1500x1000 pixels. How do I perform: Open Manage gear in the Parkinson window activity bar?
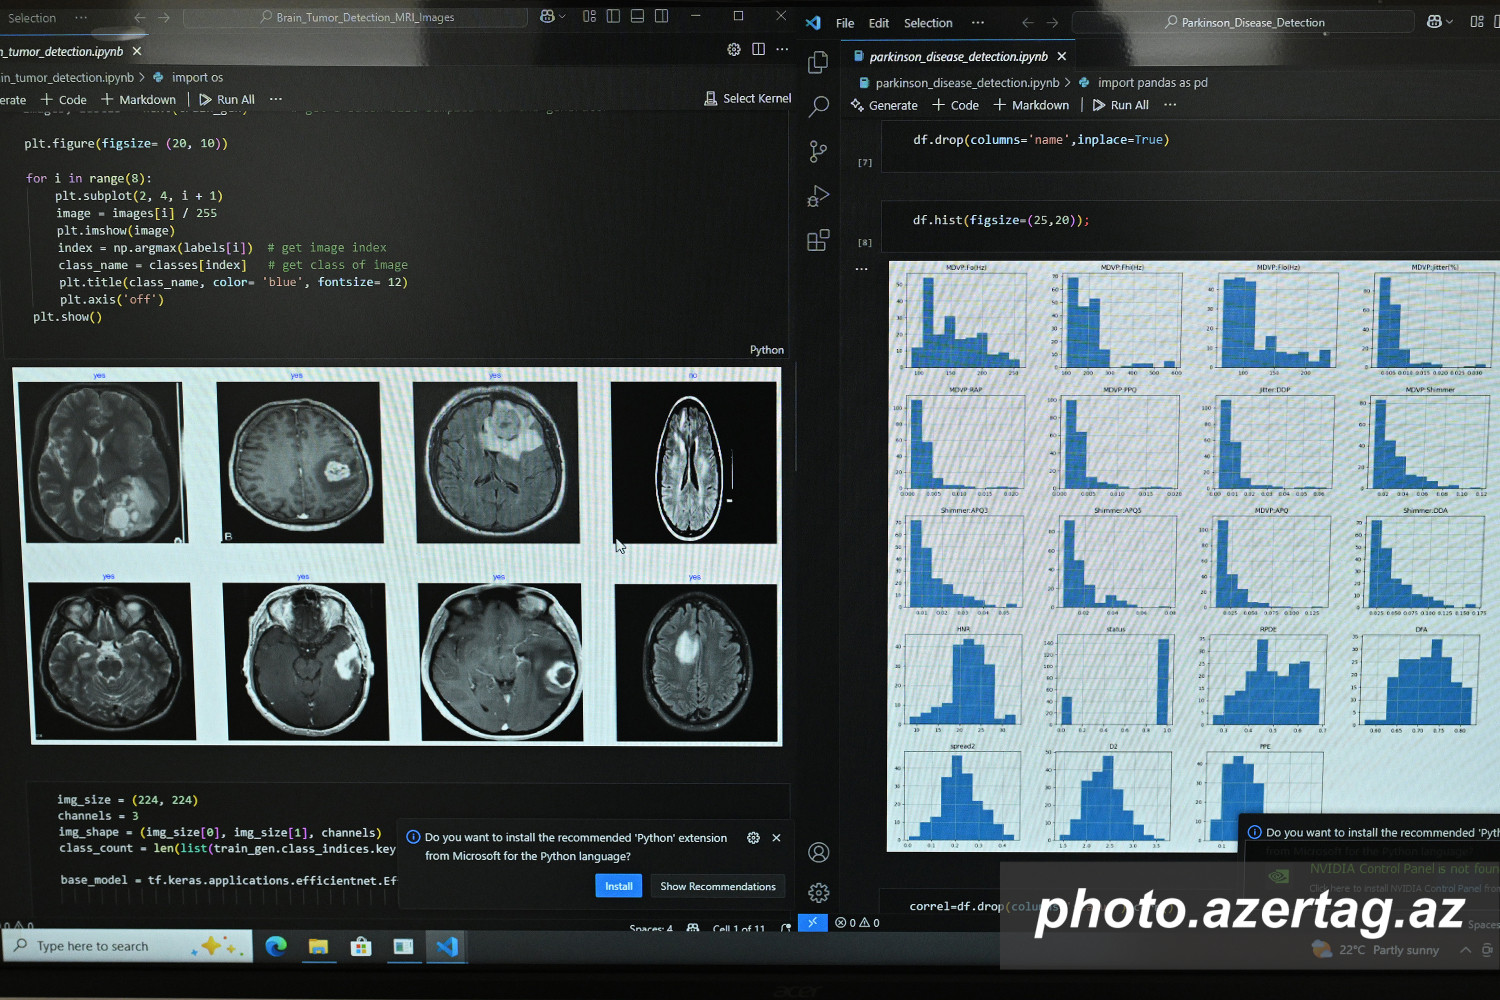tap(819, 892)
